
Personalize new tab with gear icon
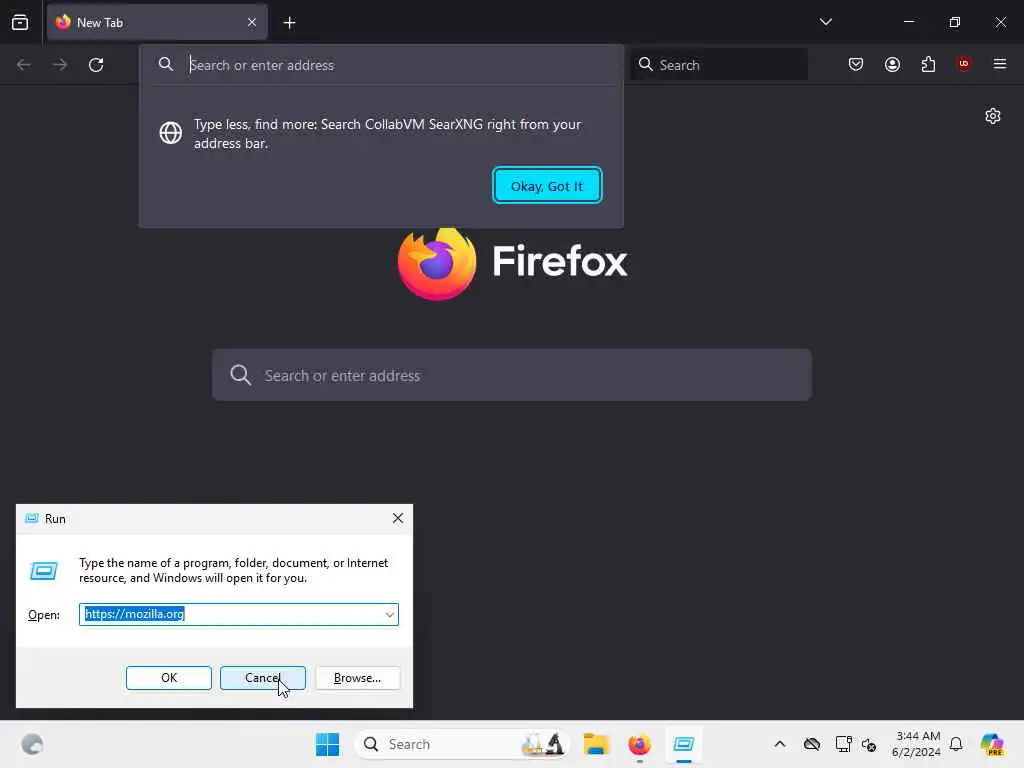pos(993,116)
